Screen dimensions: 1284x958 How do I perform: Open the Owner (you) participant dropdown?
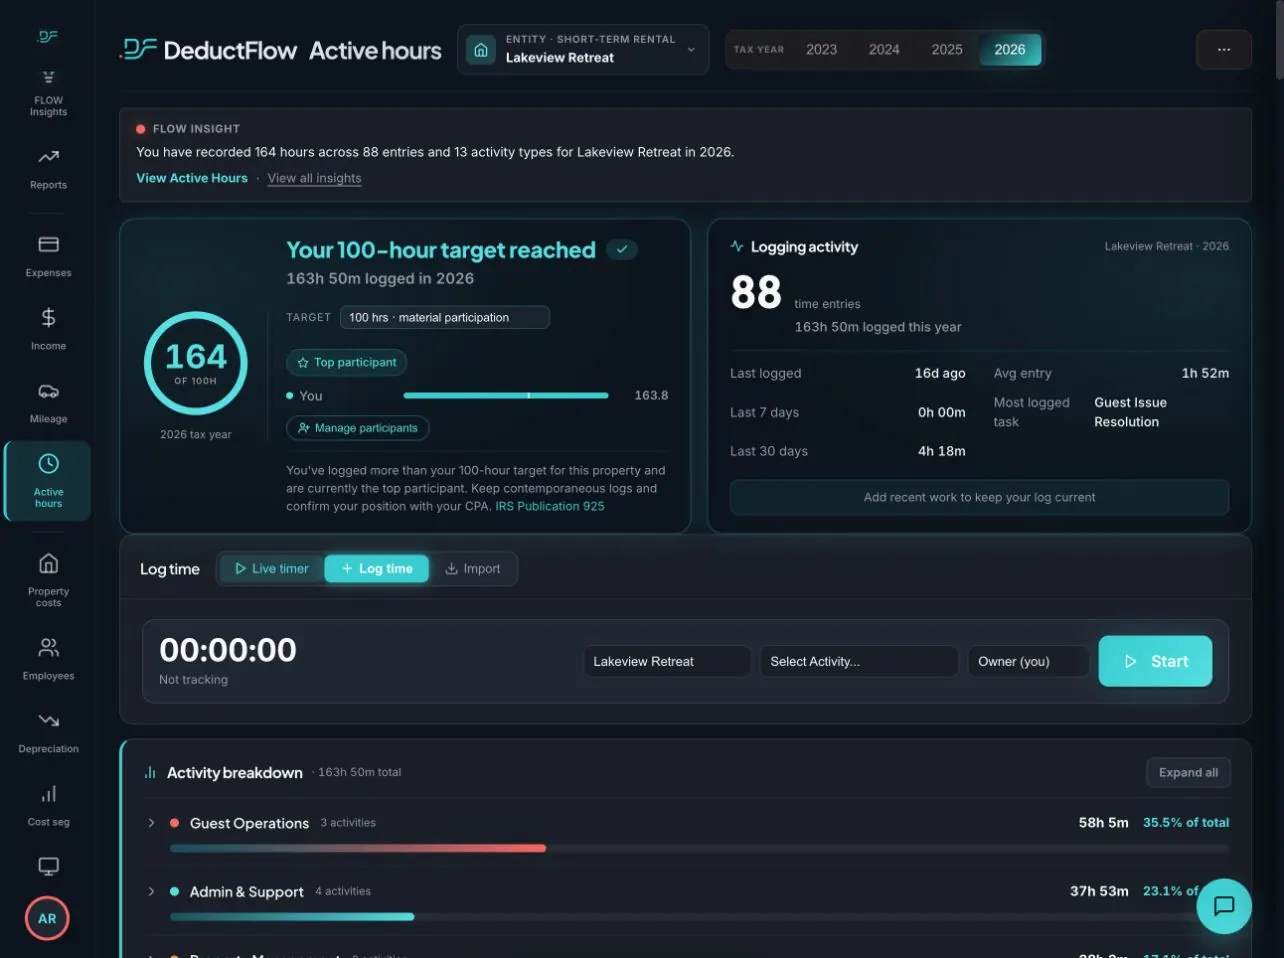click(x=1028, y=661)
